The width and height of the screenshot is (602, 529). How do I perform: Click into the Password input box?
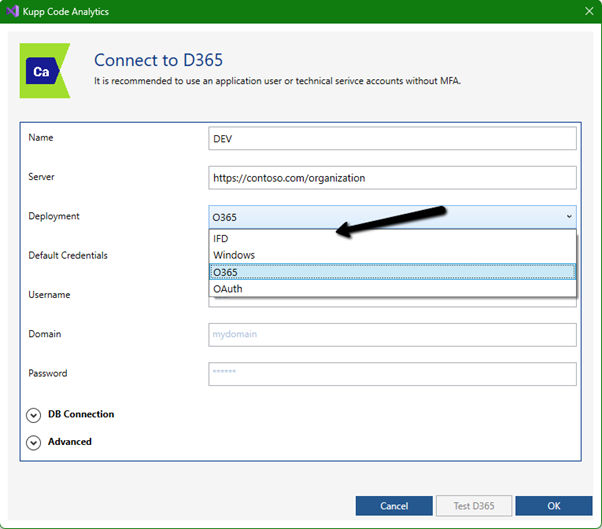point(392,374)
